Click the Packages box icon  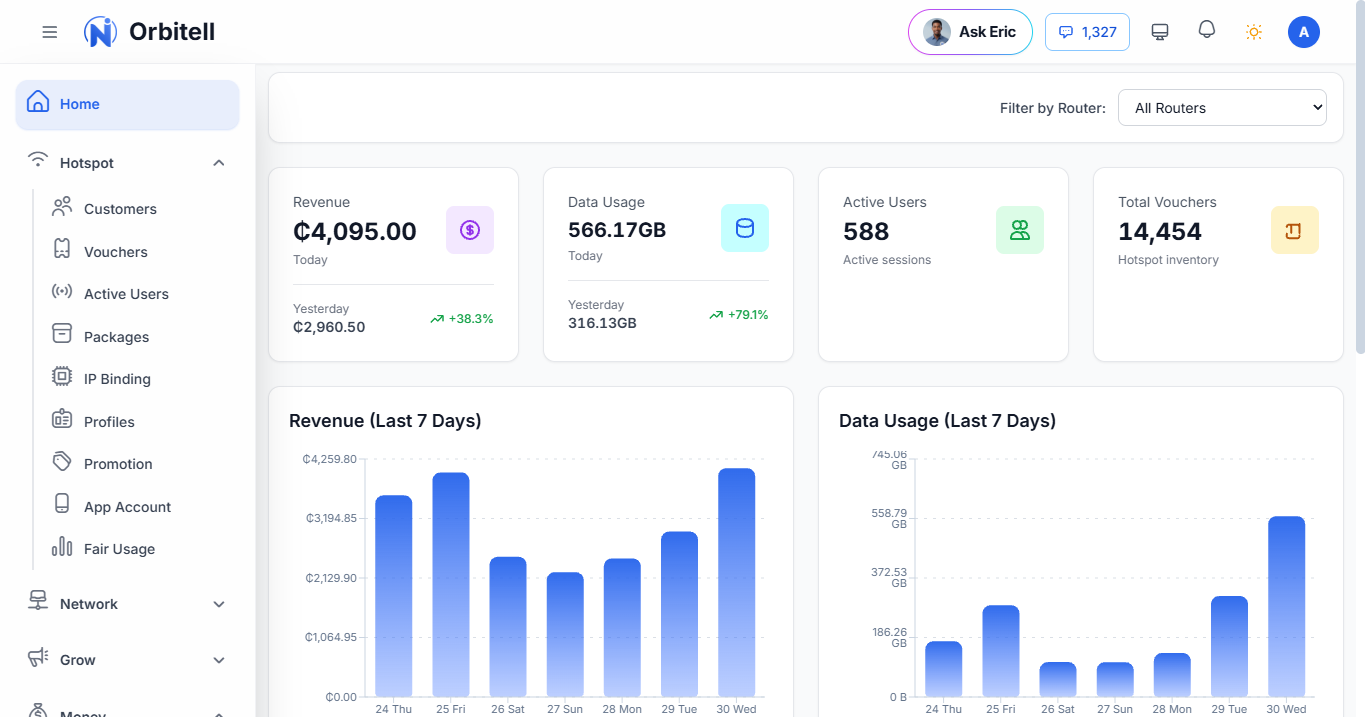click(x=62, y=334)
